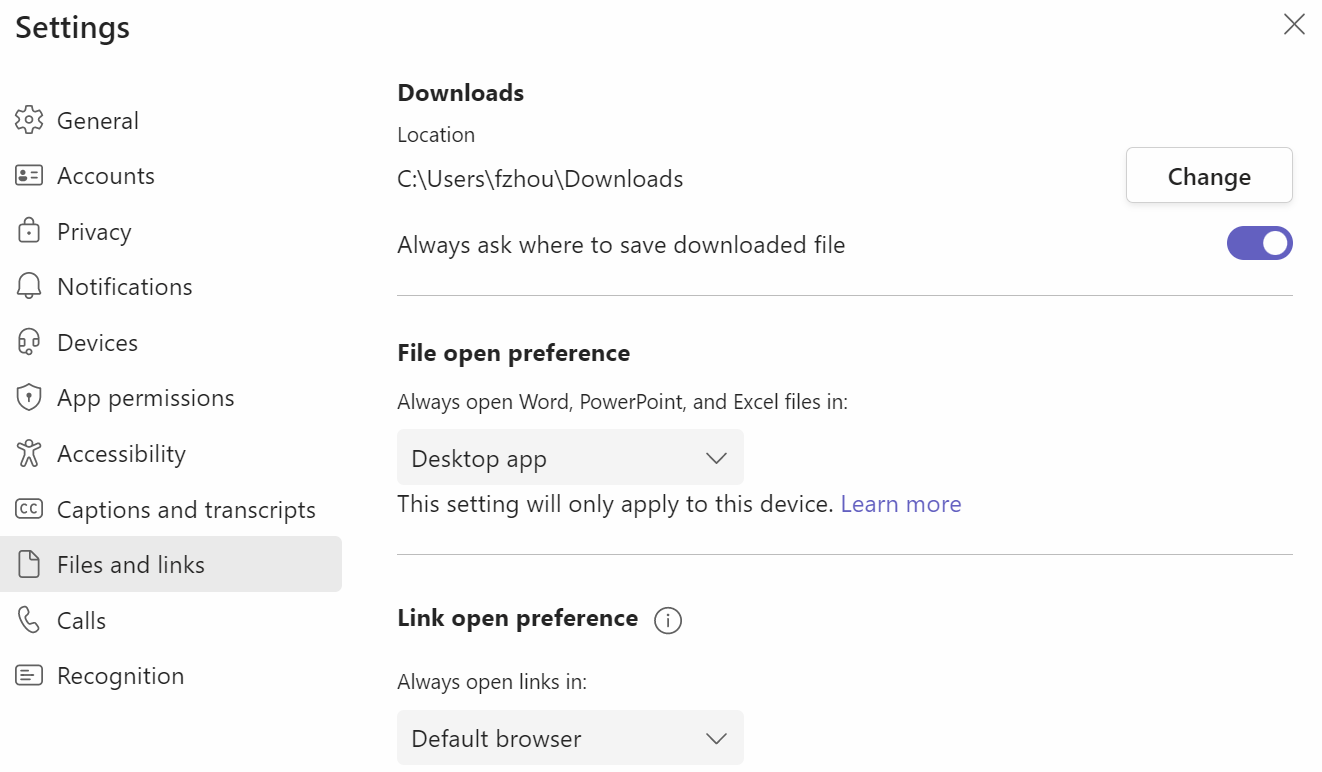Follow the Learn more link
Screen dimensions: 1322x772
click(x=900, y=504)
